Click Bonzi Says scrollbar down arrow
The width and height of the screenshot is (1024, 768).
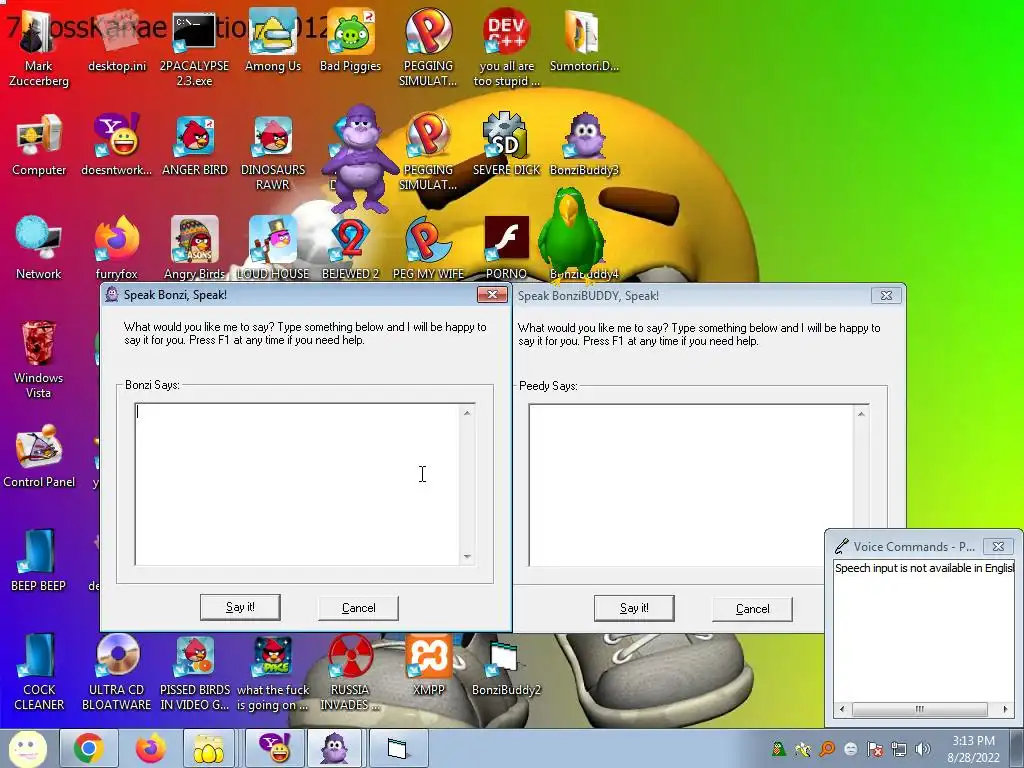click(x=467, y=556)
